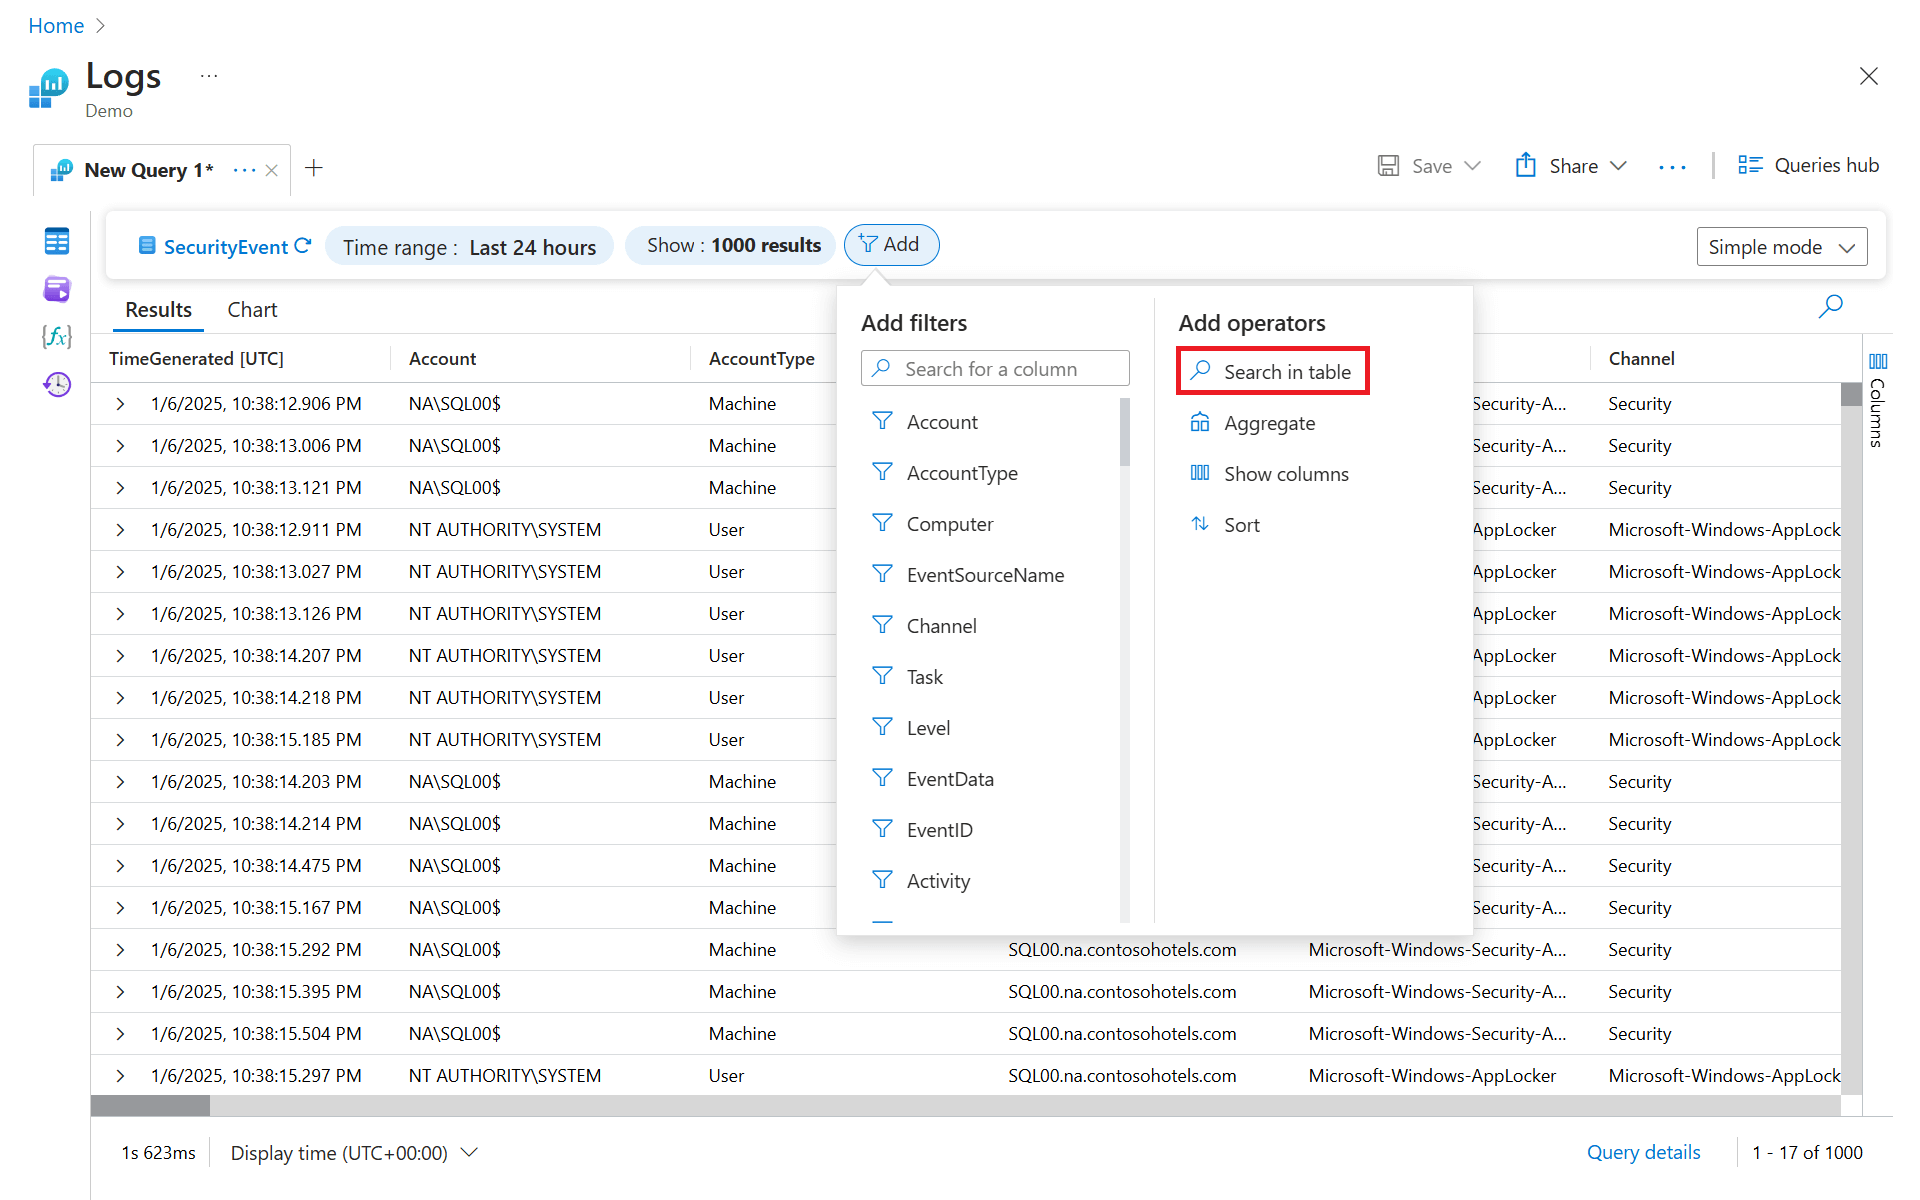Image resolution: width=1920 pixels, height=1200 pixels.
Task: Open the Columns side panel
Action: tap(1877, 400)
